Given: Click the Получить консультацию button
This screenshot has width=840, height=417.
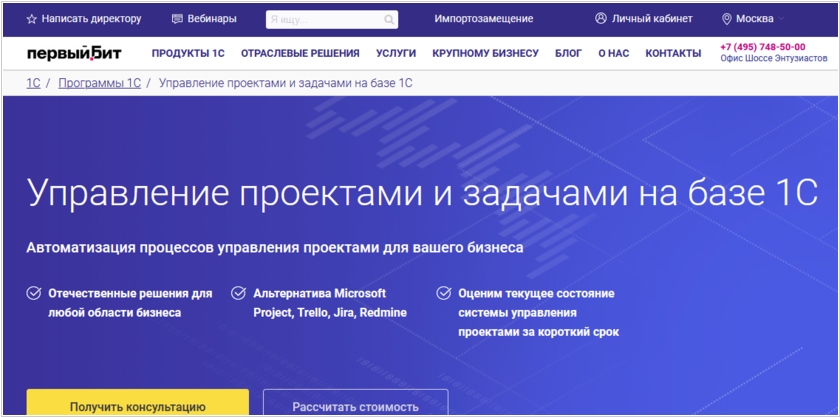Looking at the screenshot, I should pyautogui.click(x=138, y=404).
